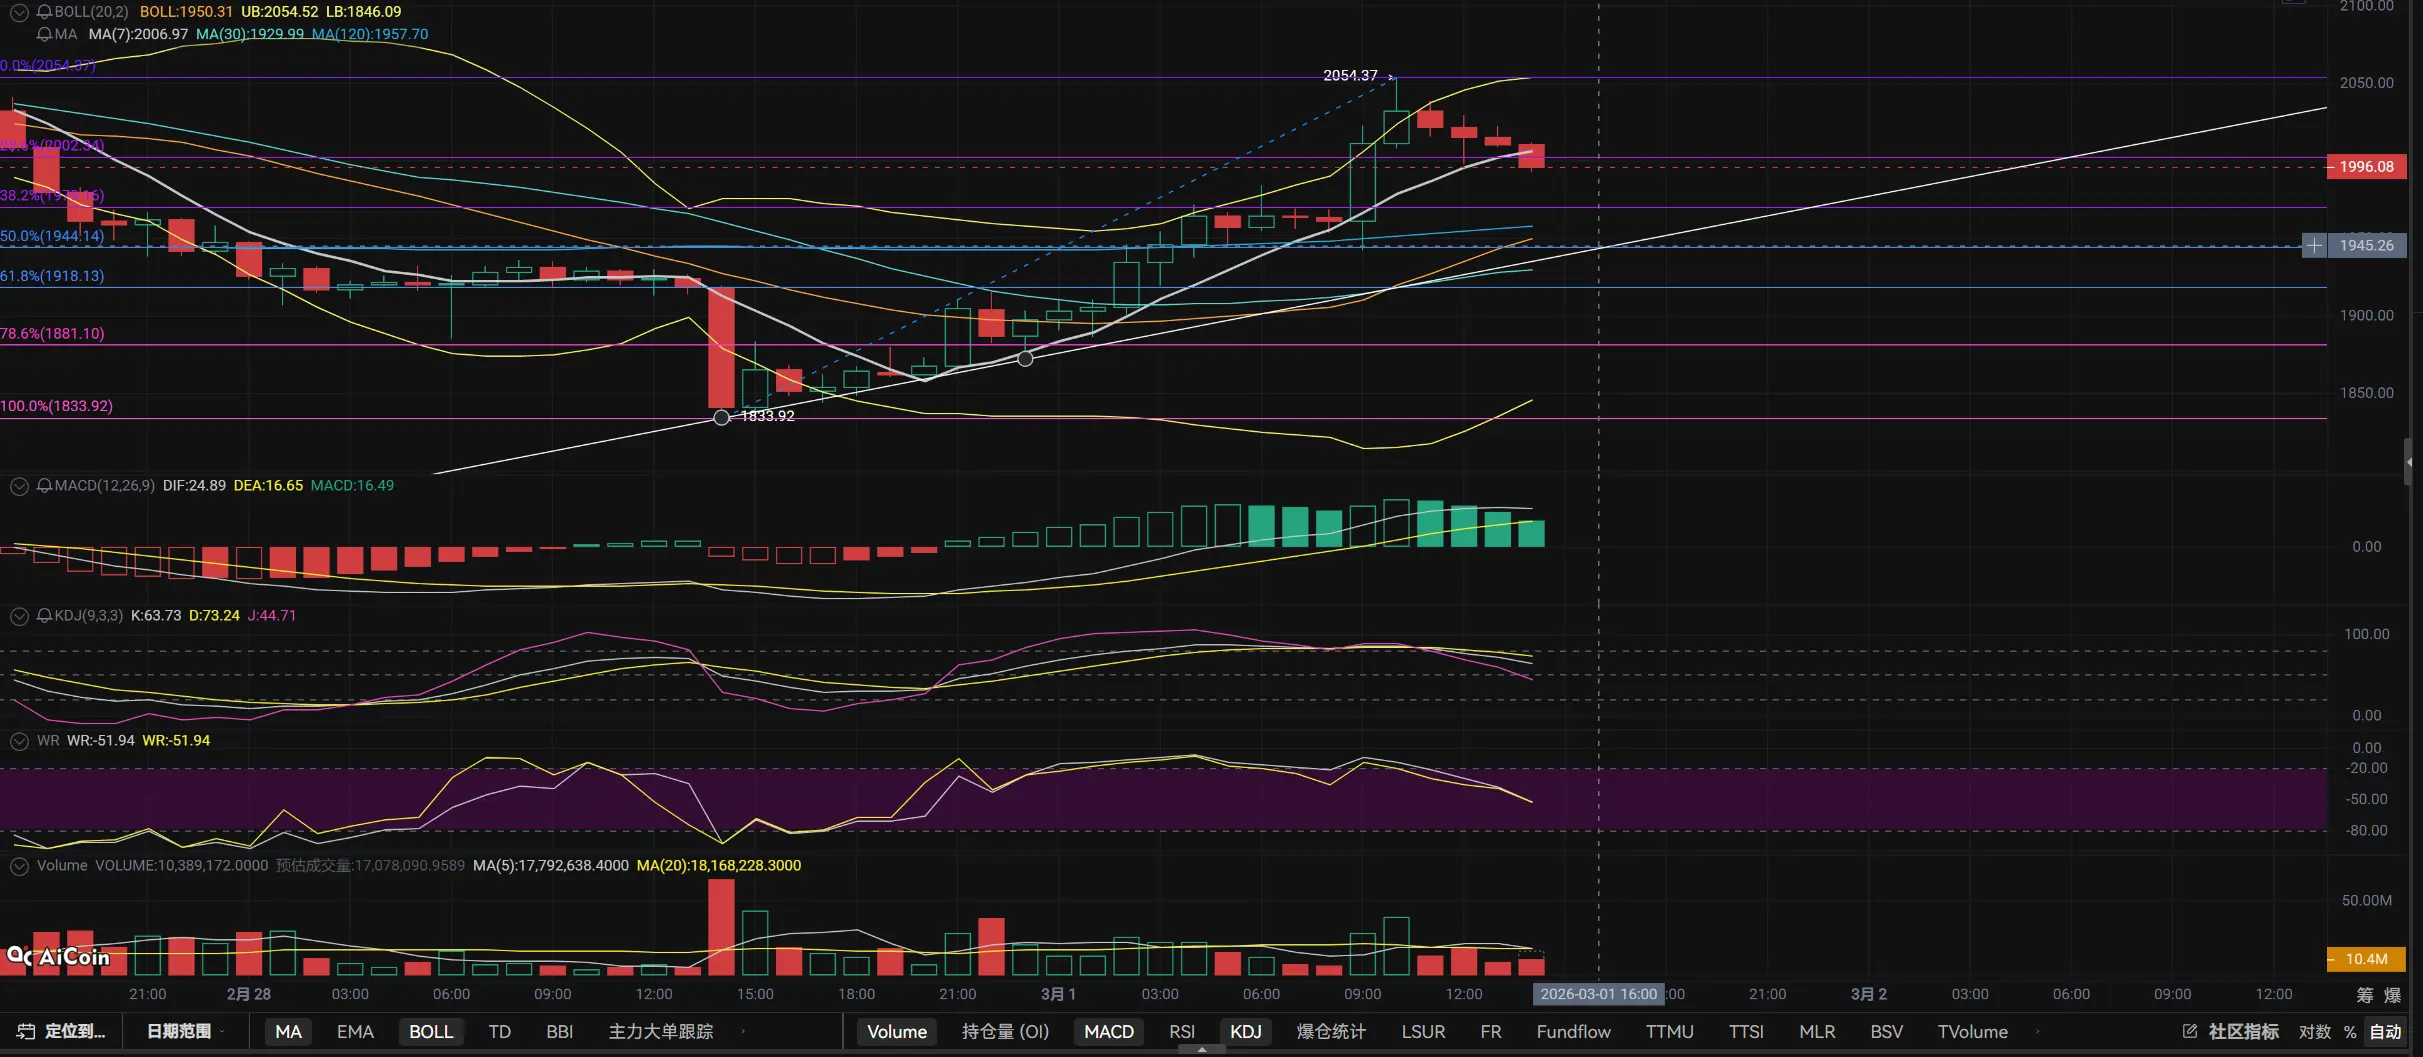Click the 3月 2 date label on time axis

[1869, 994]
